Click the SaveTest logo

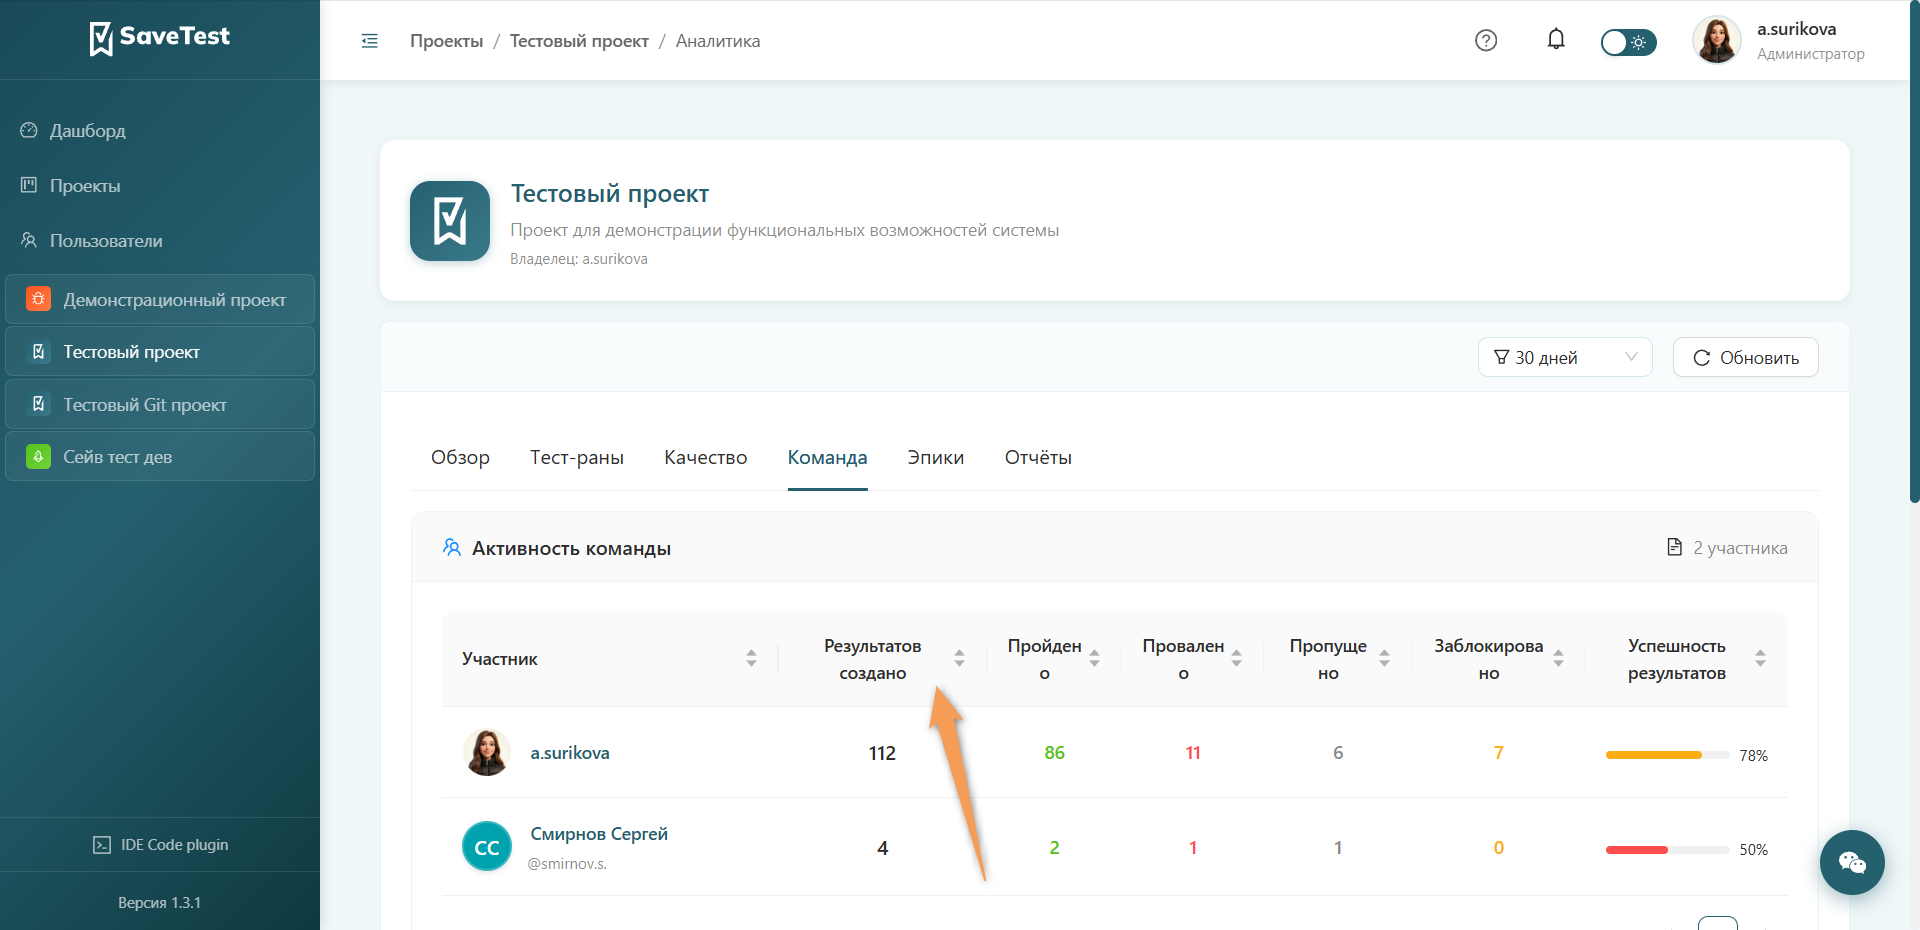(160, 38)
